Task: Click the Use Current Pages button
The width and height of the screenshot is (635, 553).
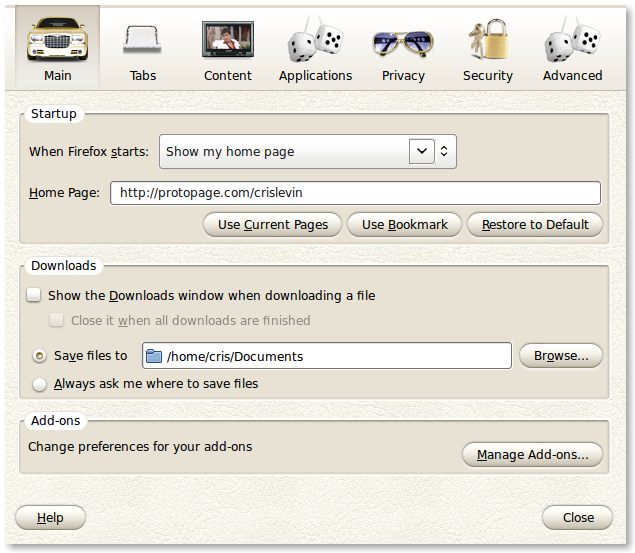Action: click(273, 225)
